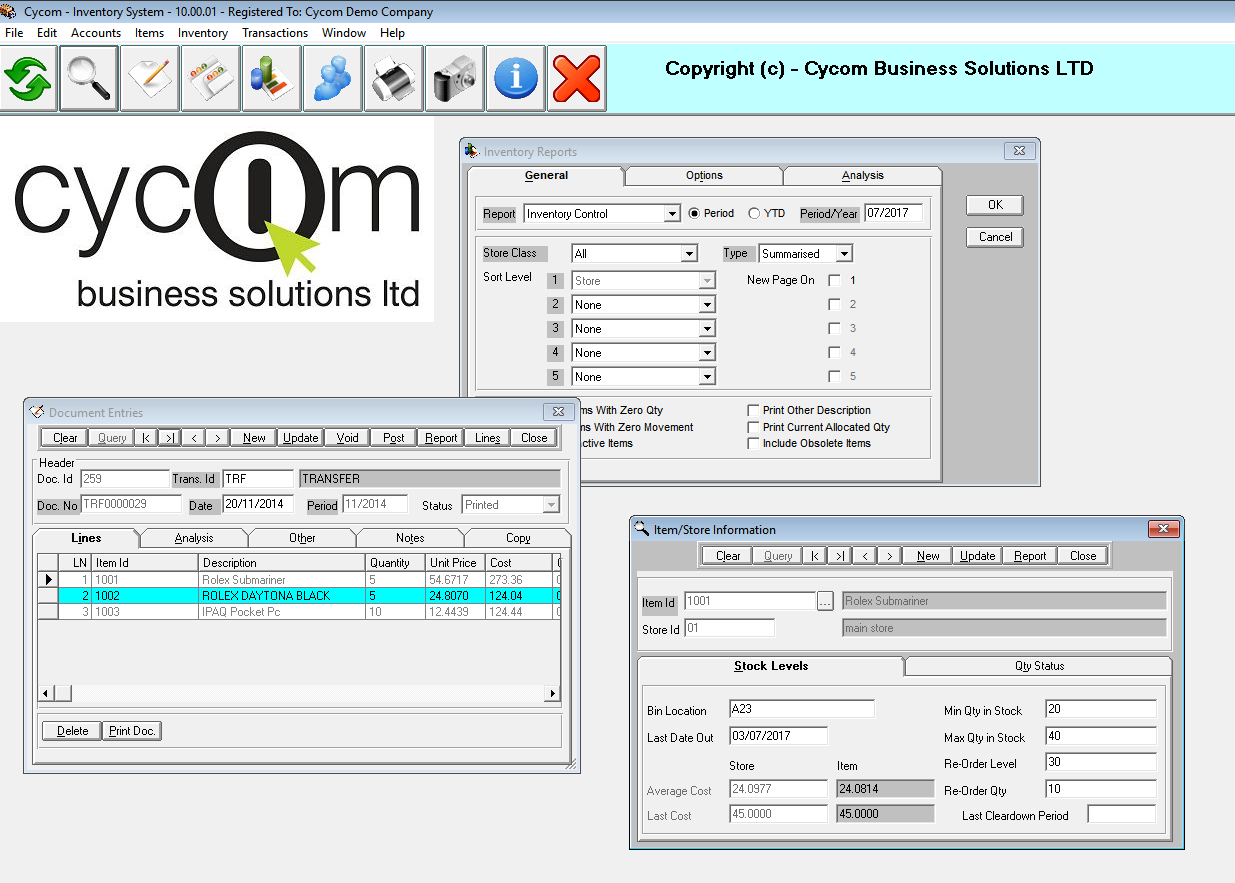1235x883 pixels.
Task: Check Include Obsolete Items option
Action: tap(754, 444)
